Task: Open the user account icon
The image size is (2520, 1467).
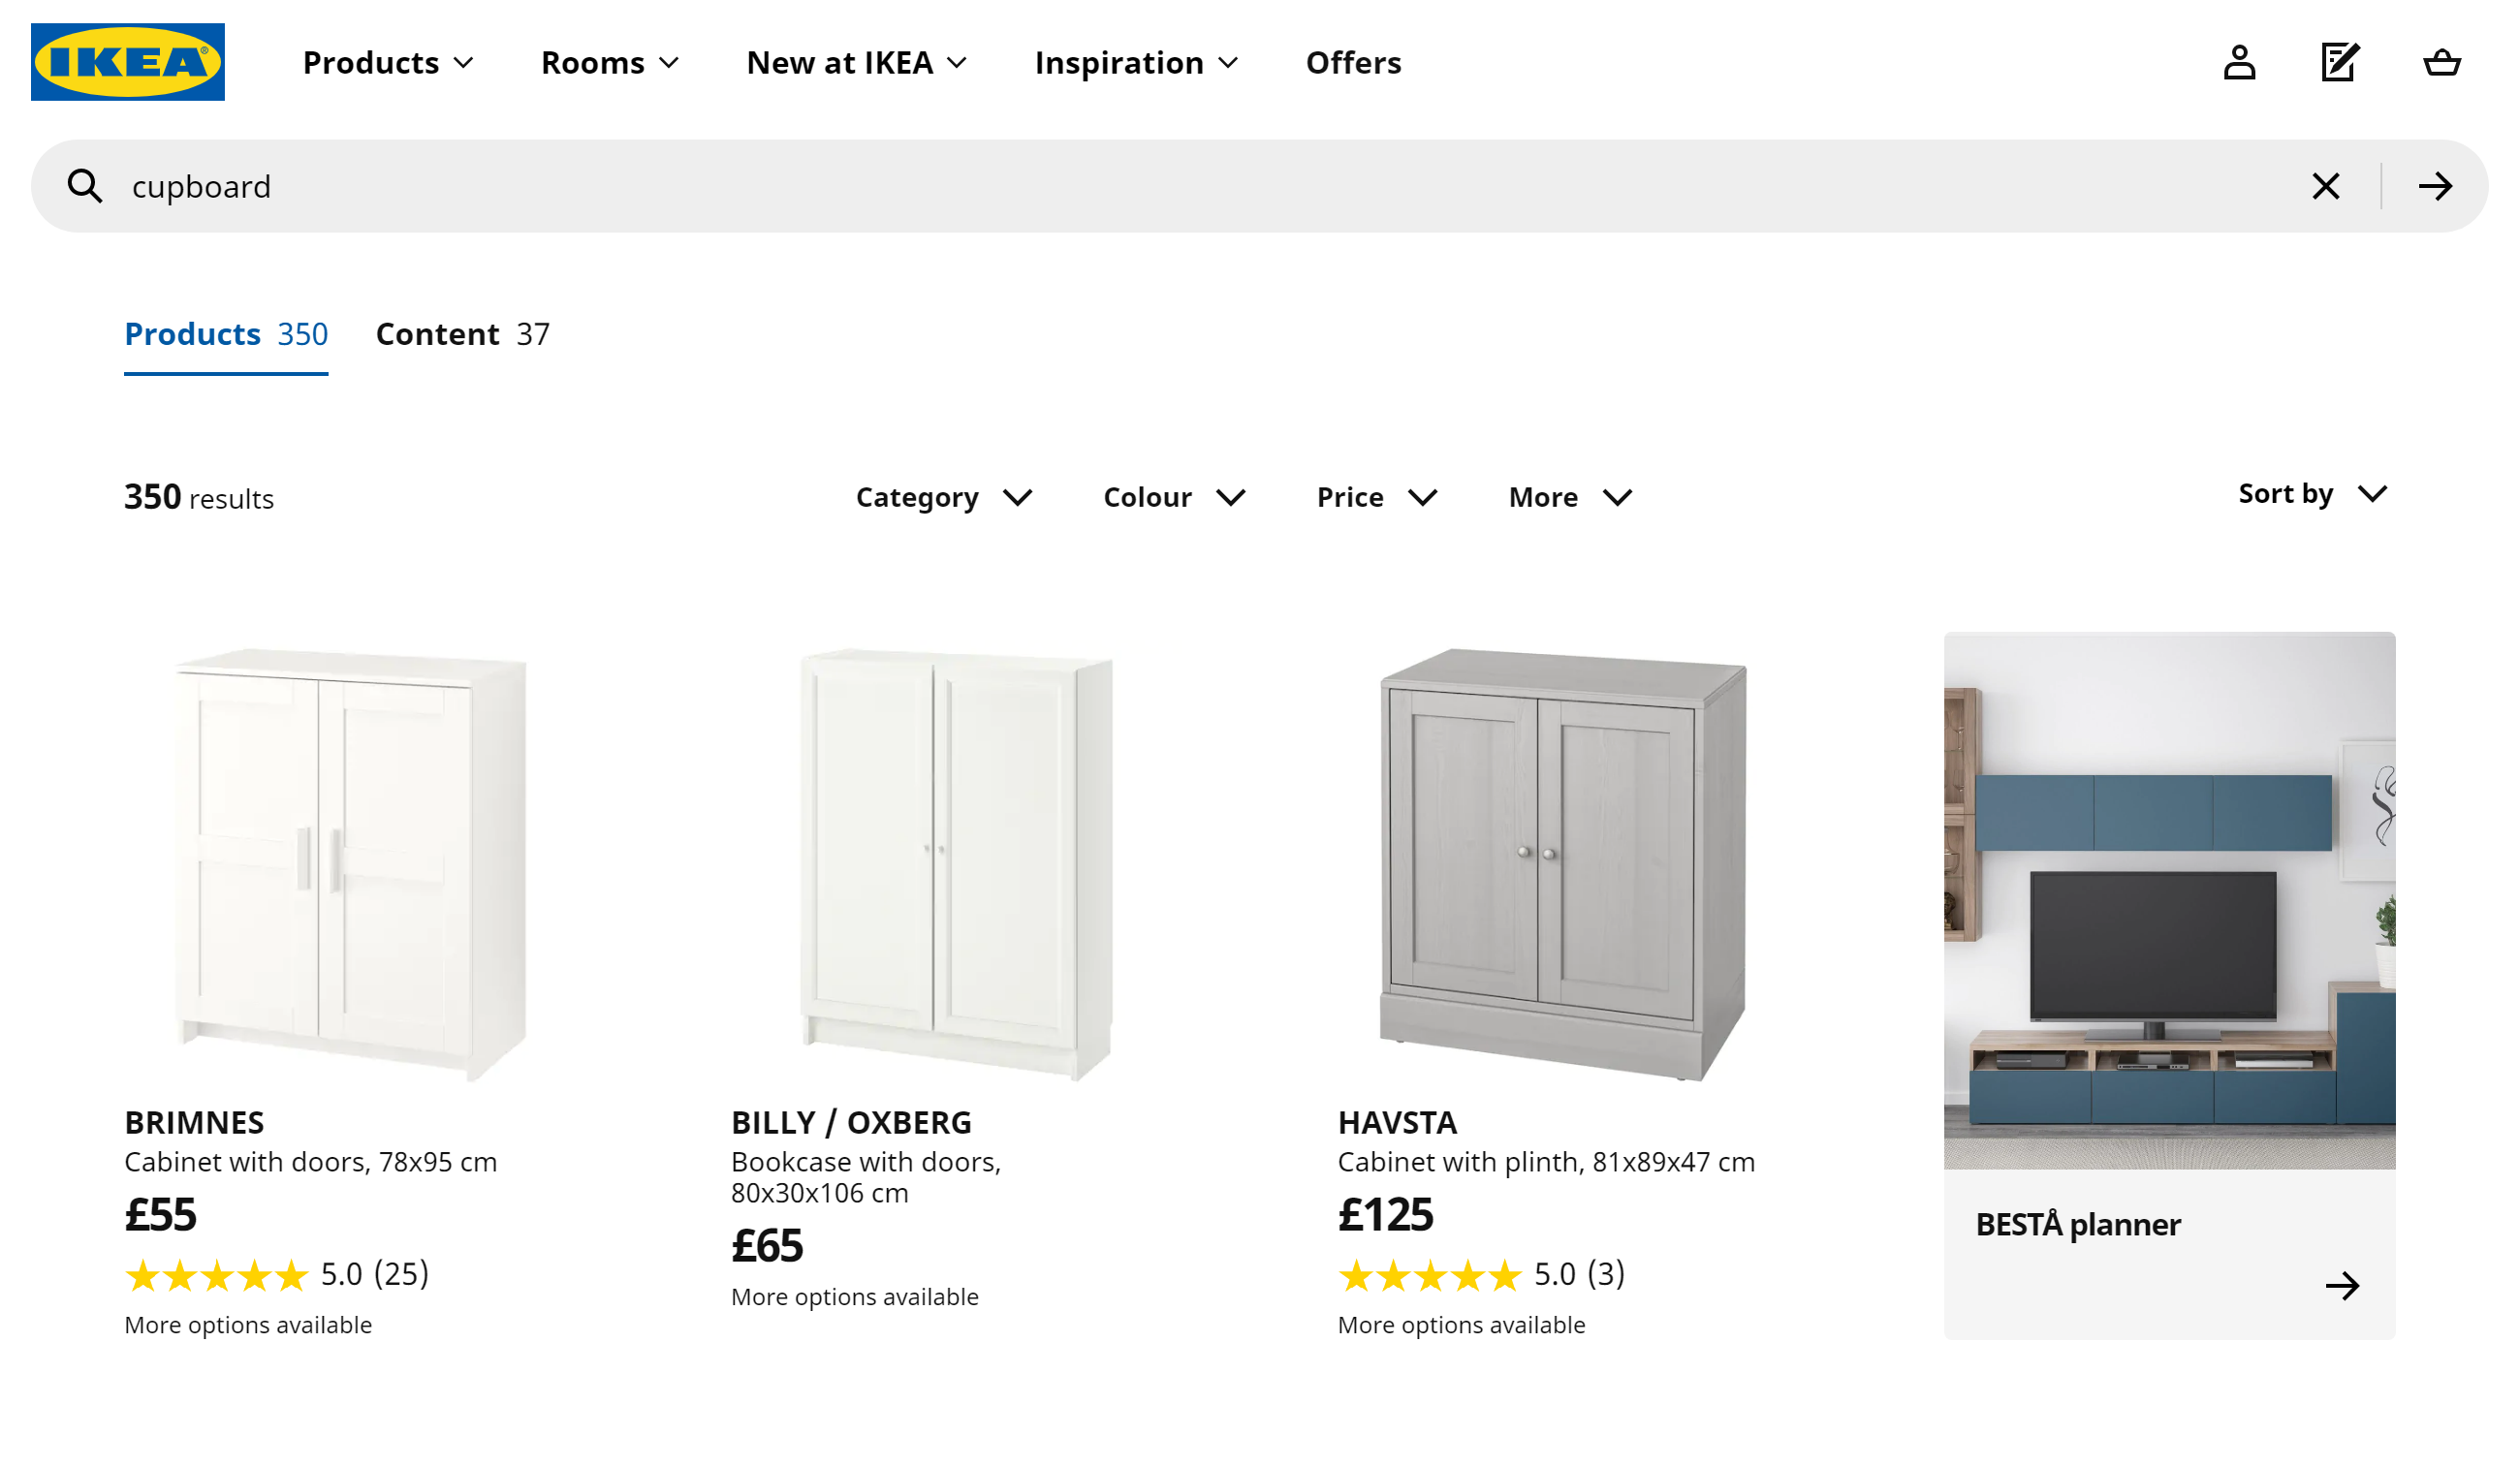Action: pos(2239,62)
